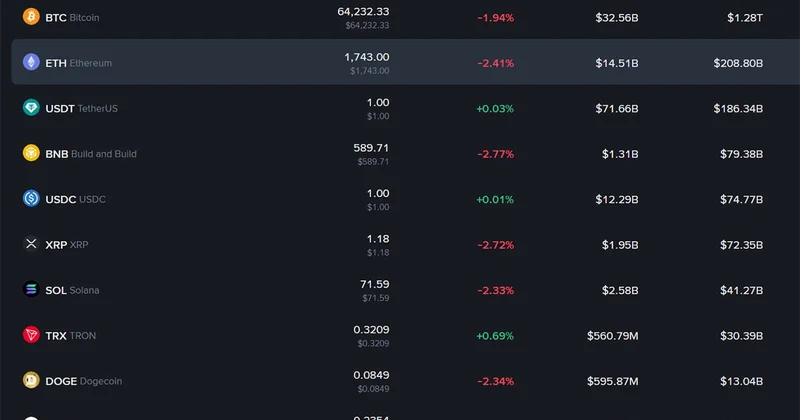Click the $79.38B BNB market cap

pyautogui.click(x=741, y=154)
